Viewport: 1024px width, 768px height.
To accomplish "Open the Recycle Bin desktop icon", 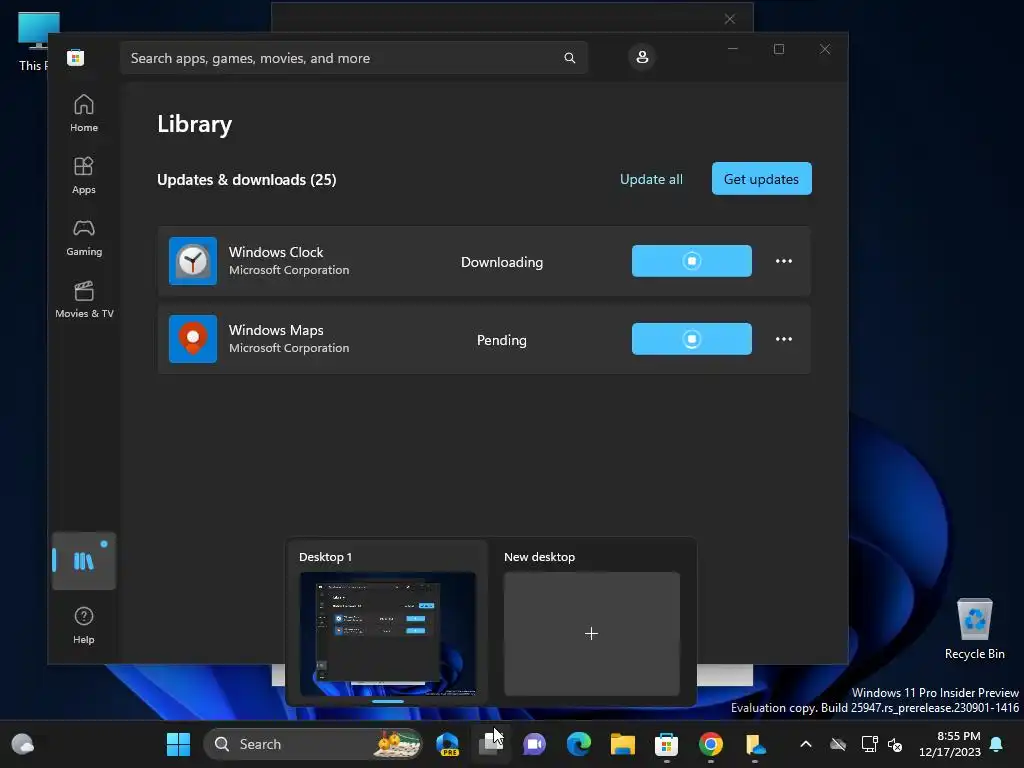I will click(974, 630).
